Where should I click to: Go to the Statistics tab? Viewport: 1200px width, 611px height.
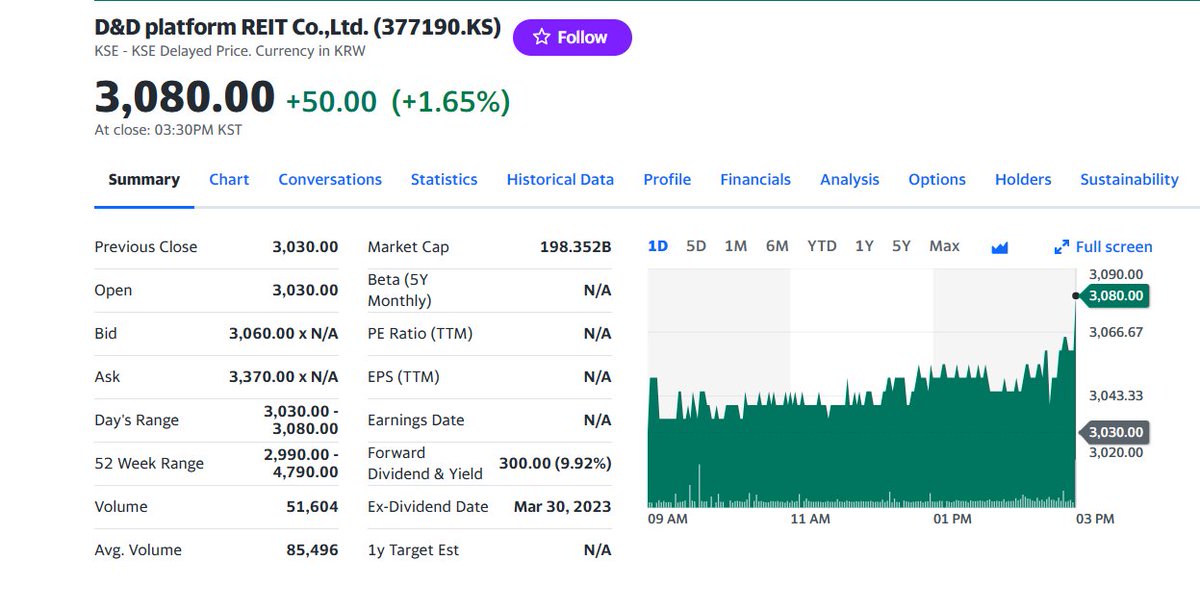(x=444, y=180)
